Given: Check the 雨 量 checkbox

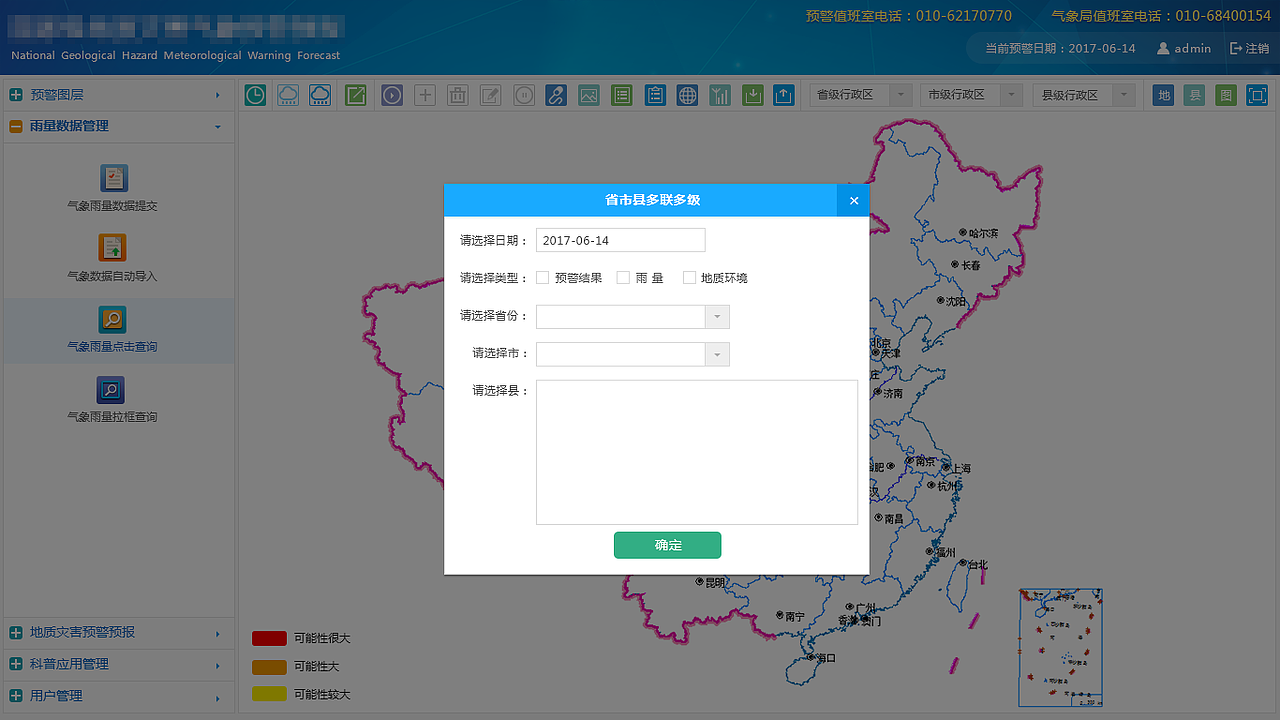Looking at the screenshot, I should coord(623,278).
